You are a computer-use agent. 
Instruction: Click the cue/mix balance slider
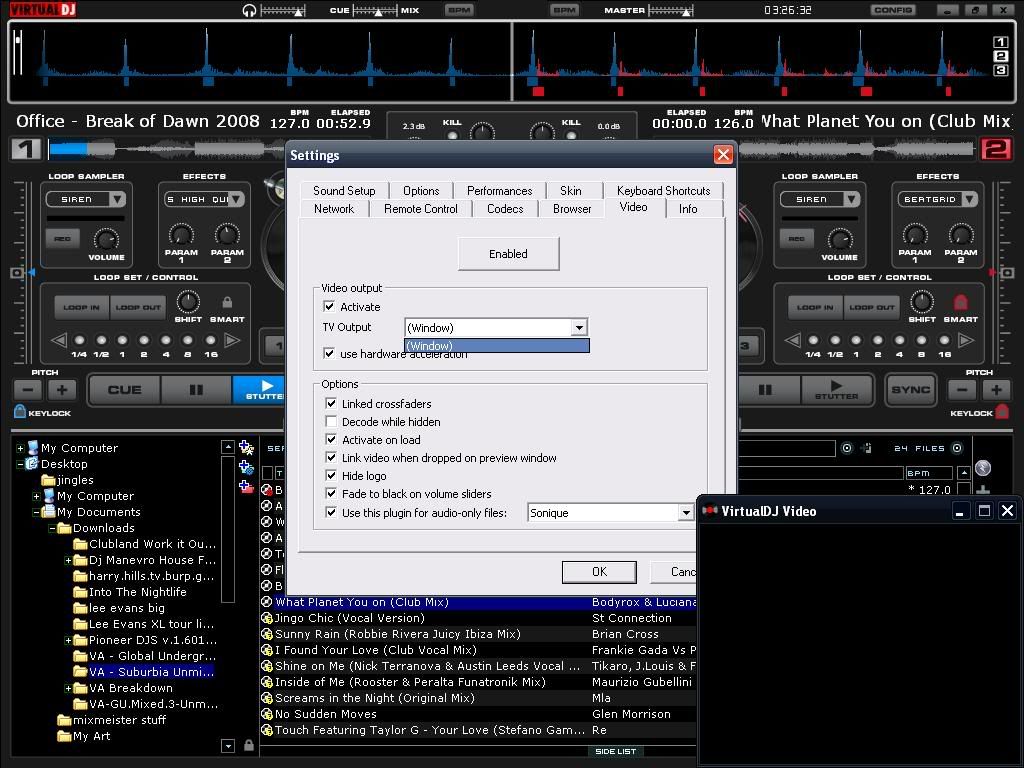click(x=375, y=10)
